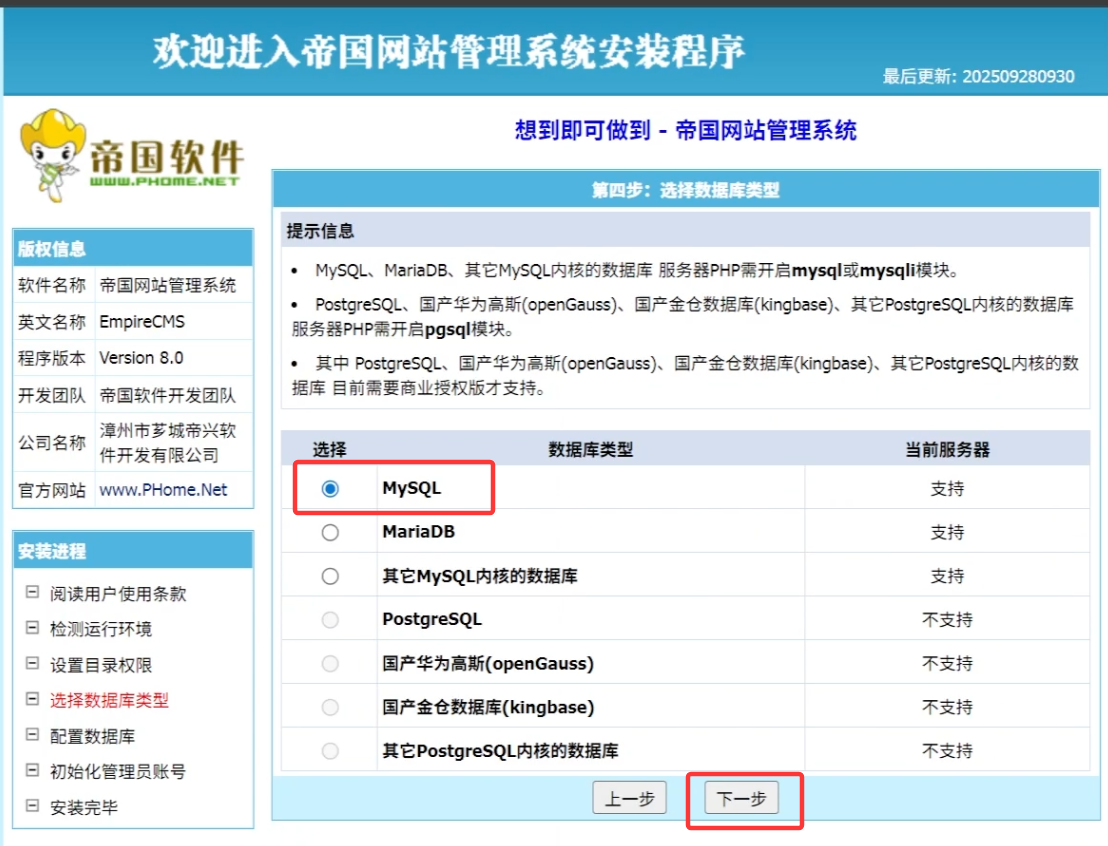Click the 第四步：选择数据库类型 title bar
This screenshot has width=1108, height=846.
point(685,190)
